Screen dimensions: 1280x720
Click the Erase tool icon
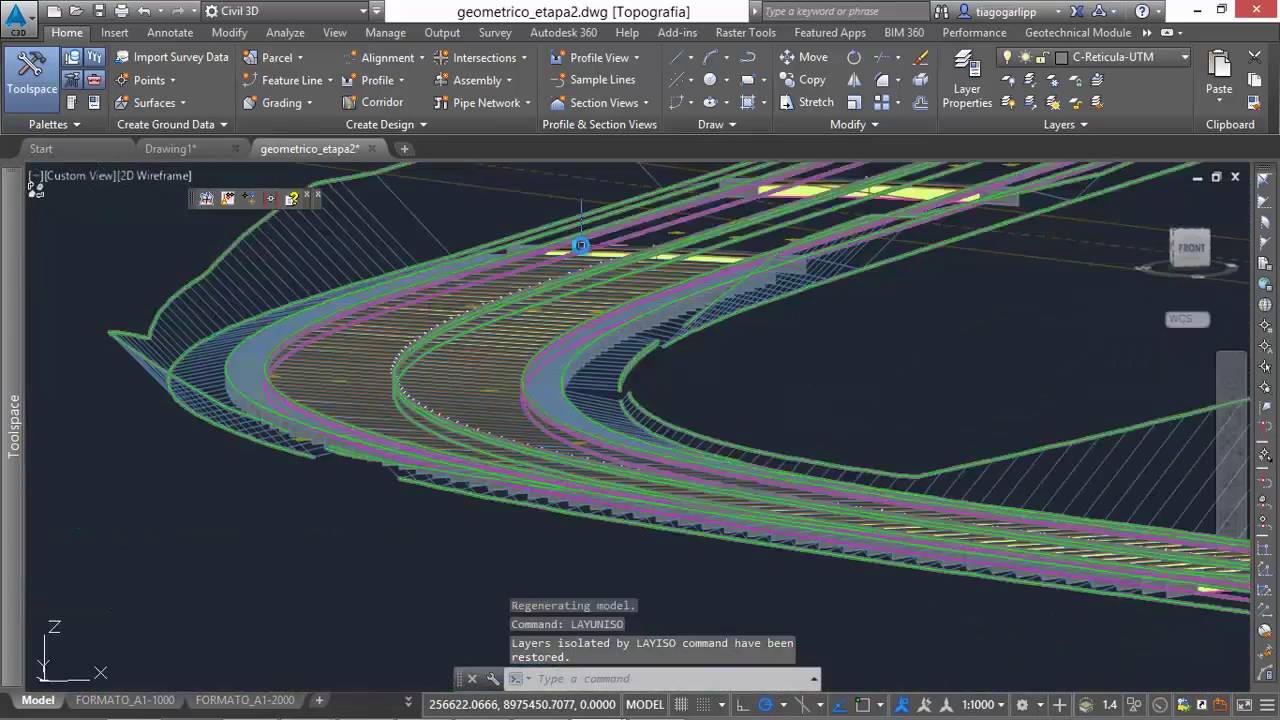tap(921, 57)
